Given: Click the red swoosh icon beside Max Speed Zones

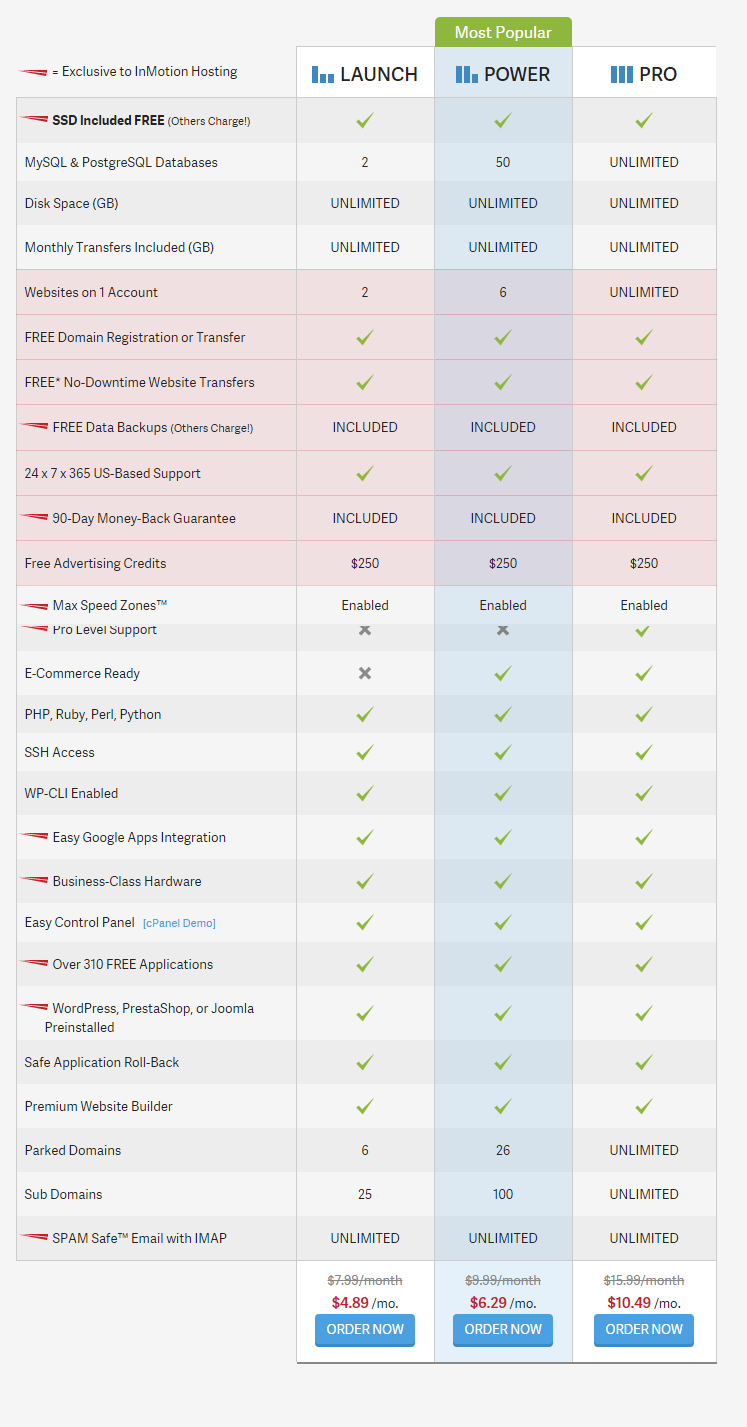Looking at the screenshot, I should tap(34, 606).
